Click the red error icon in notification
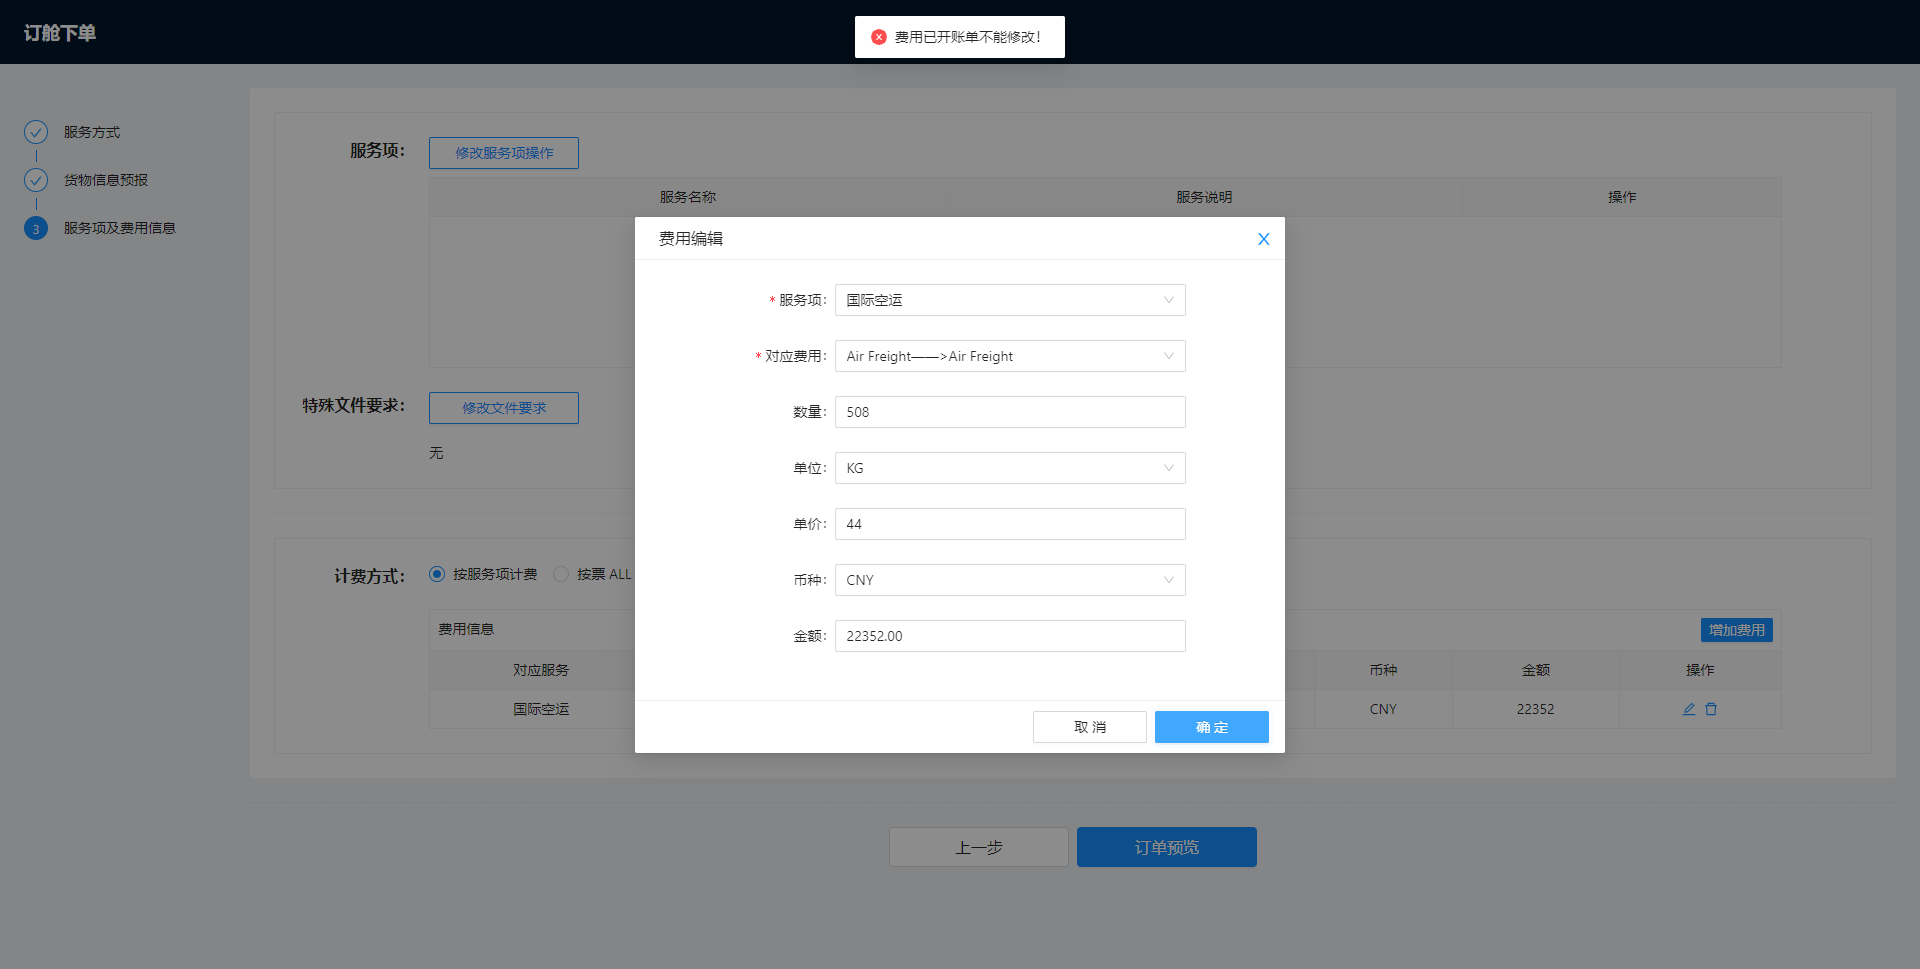1920x969 pixels. (x=879, y=37)
